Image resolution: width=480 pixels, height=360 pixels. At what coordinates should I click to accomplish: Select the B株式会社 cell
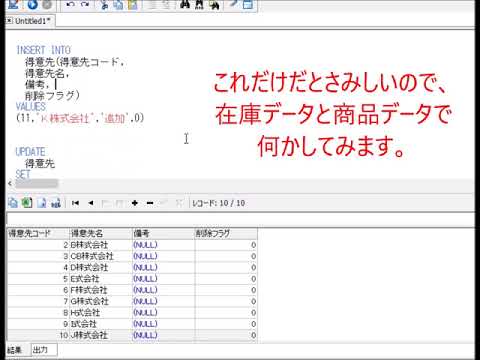100,245
